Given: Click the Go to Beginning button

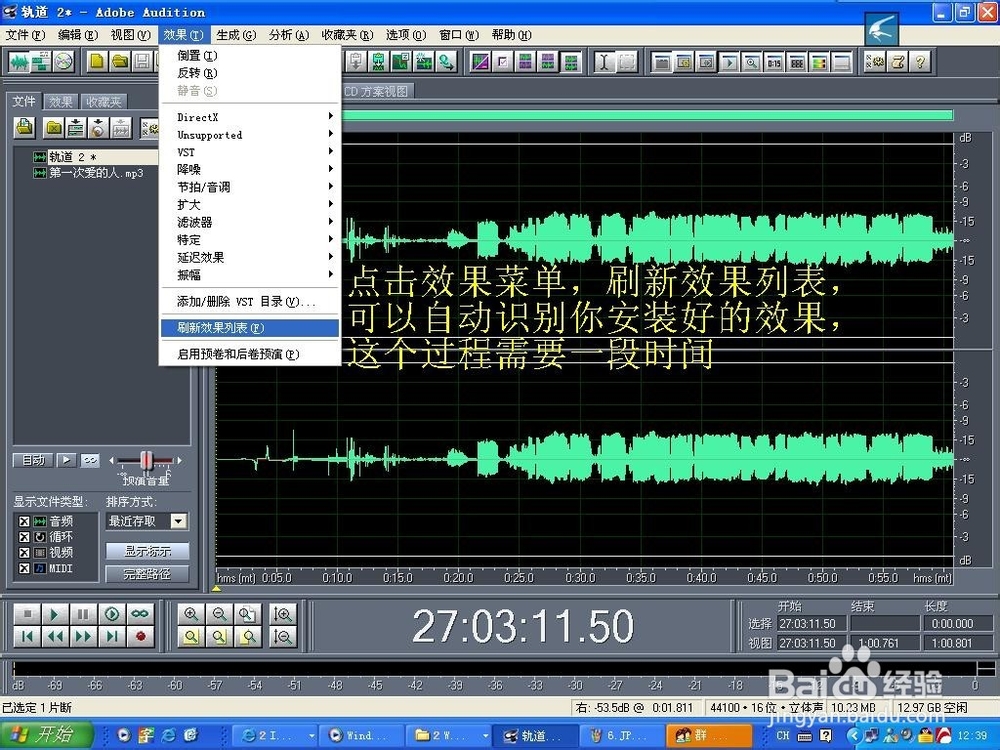Looking at the screenshot, I should coord(27,636).
